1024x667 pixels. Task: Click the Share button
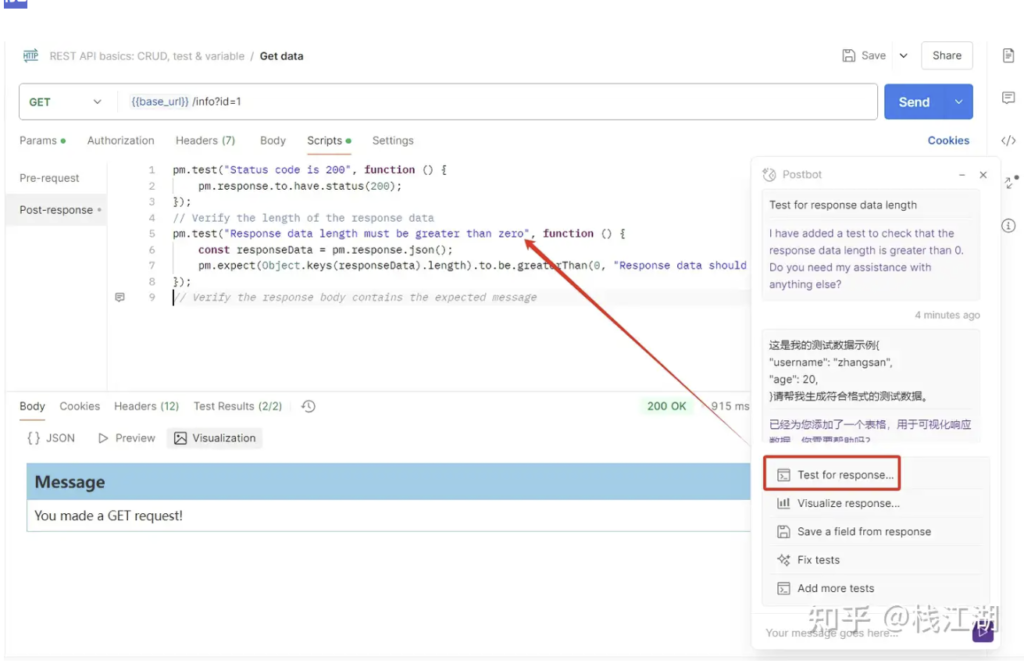click(946, 56)
